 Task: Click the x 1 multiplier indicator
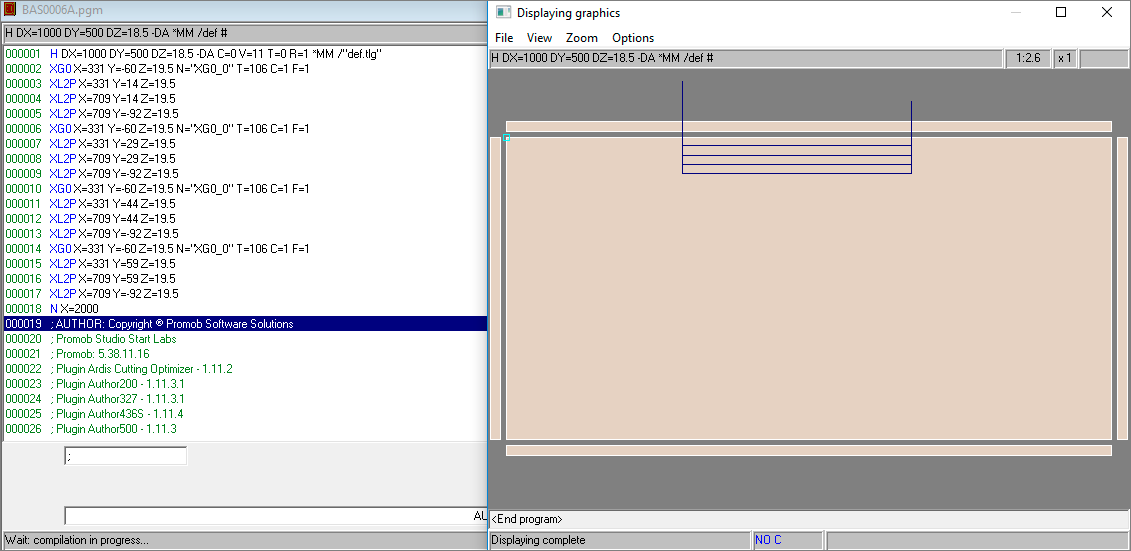tap(1065, 59)
